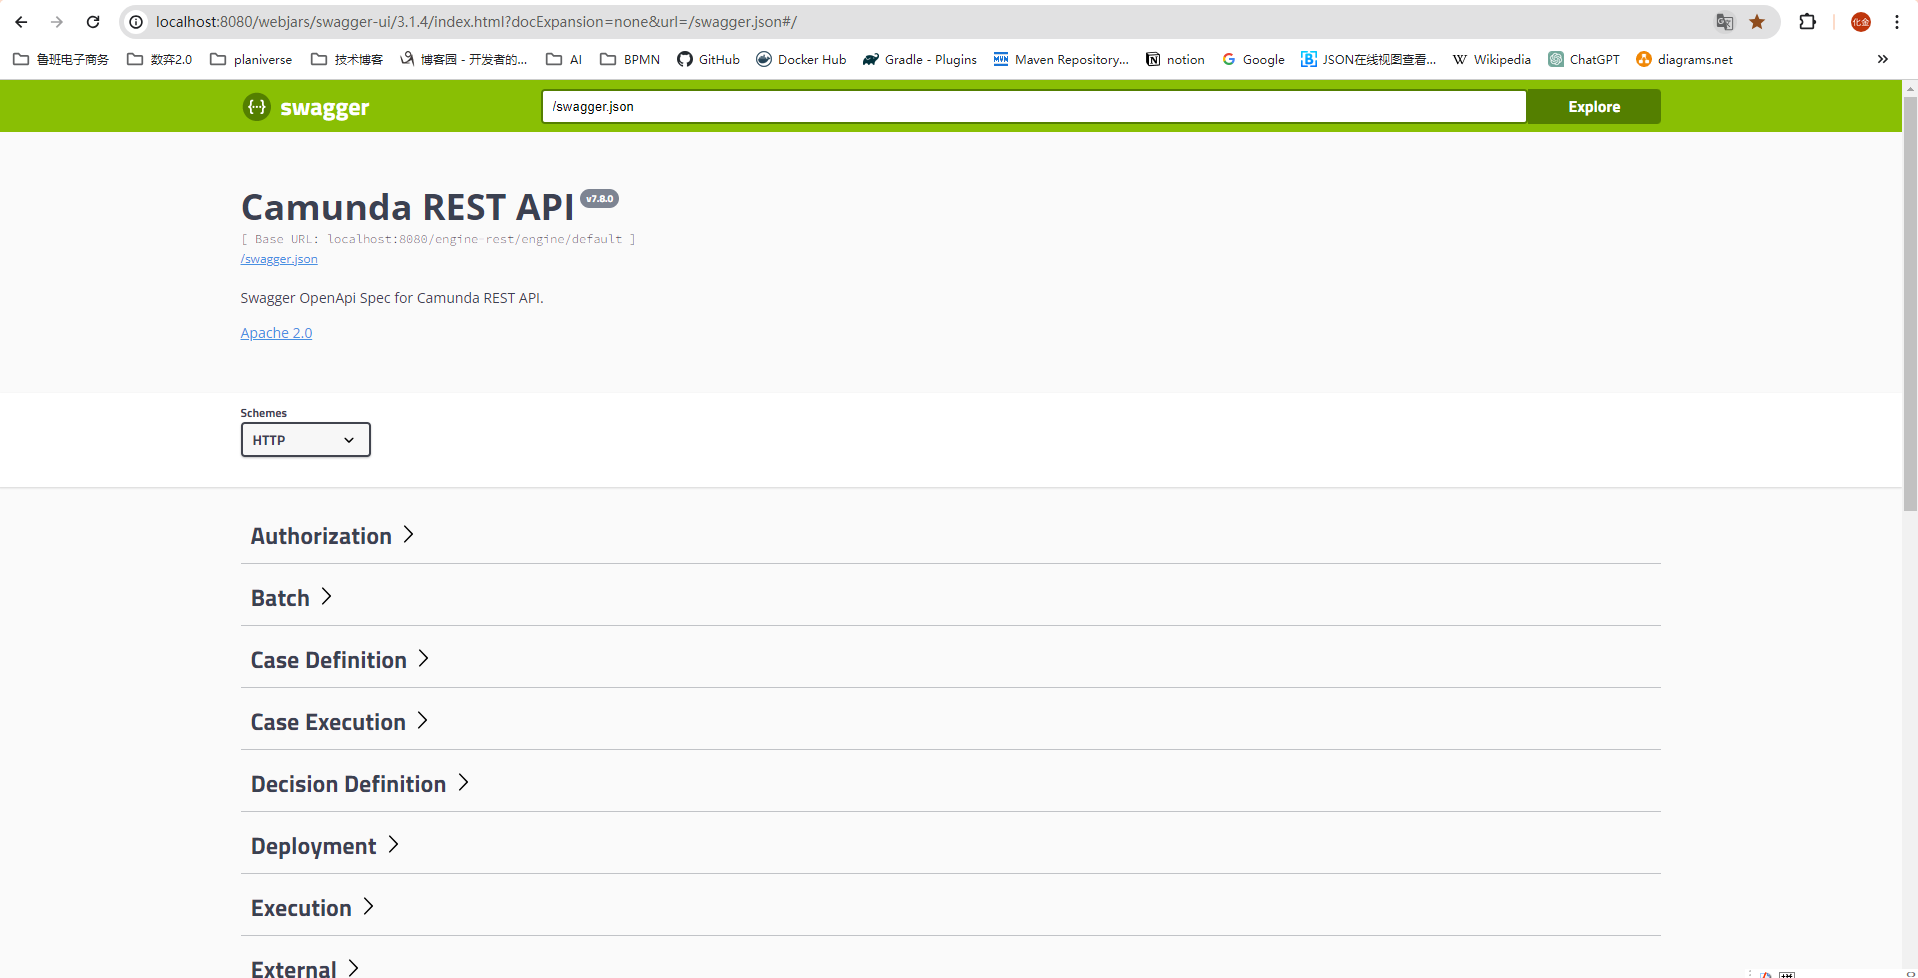
Task: Open the BPMN bookmark folder
Action: 630,59
